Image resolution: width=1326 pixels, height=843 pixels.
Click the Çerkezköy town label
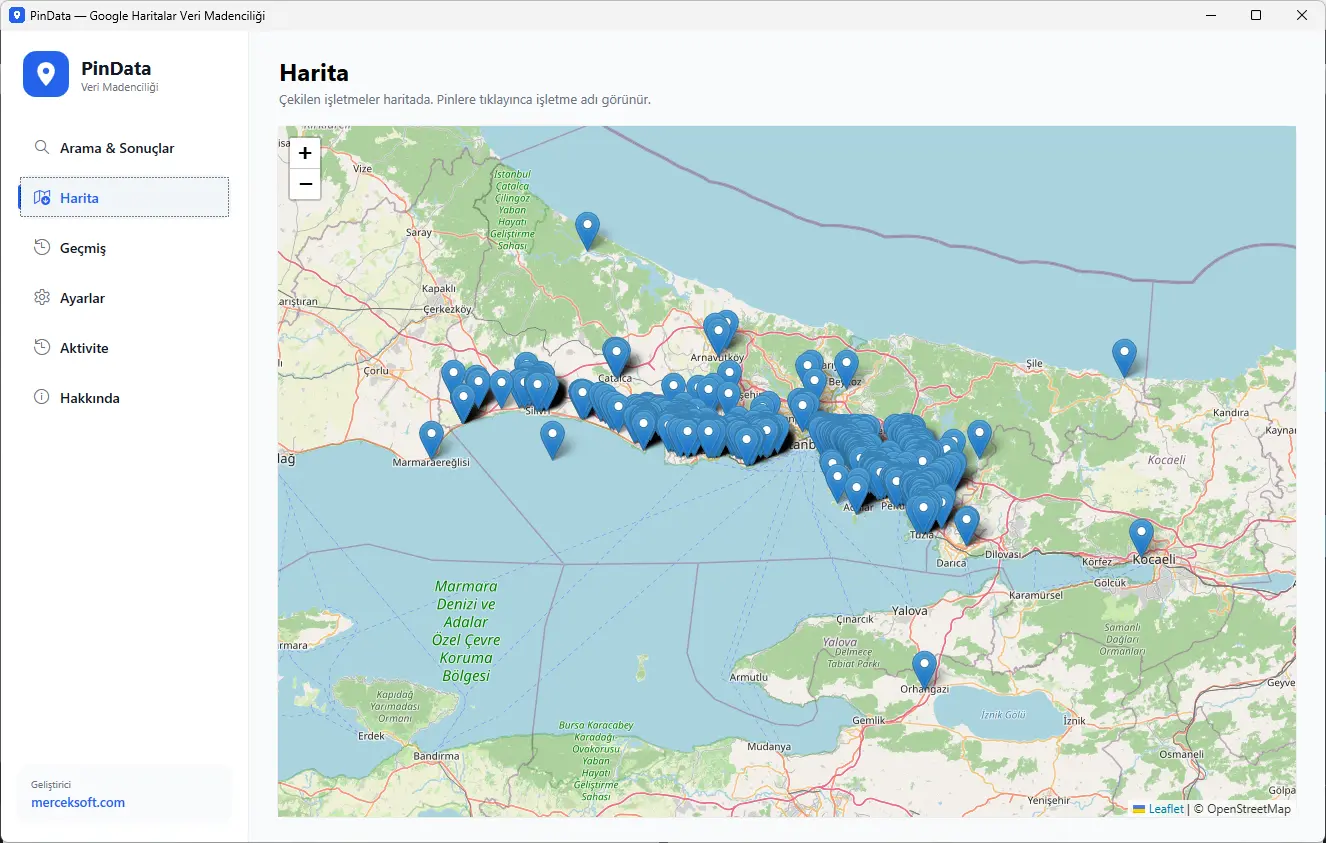click(447, 309)
